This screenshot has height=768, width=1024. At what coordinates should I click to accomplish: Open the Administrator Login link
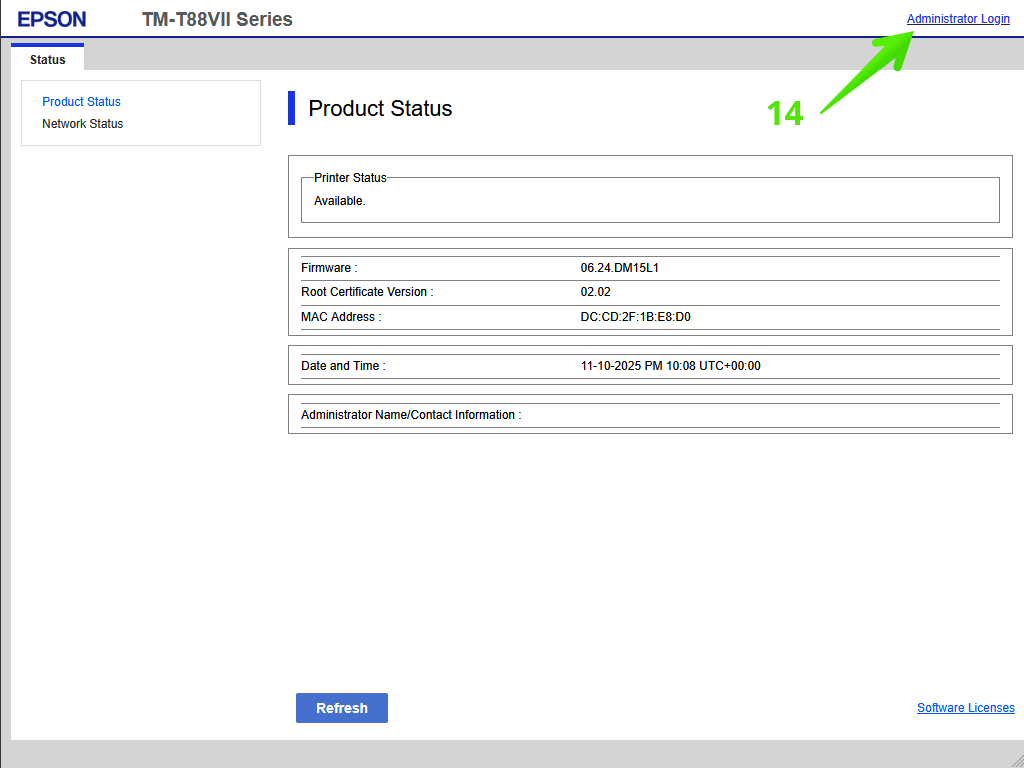click(x=957, y=19)
